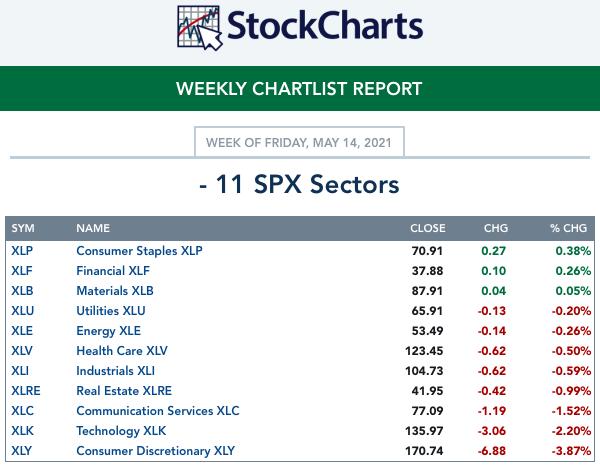
Task: Open the Financial XLF name link
Action: 113,270
